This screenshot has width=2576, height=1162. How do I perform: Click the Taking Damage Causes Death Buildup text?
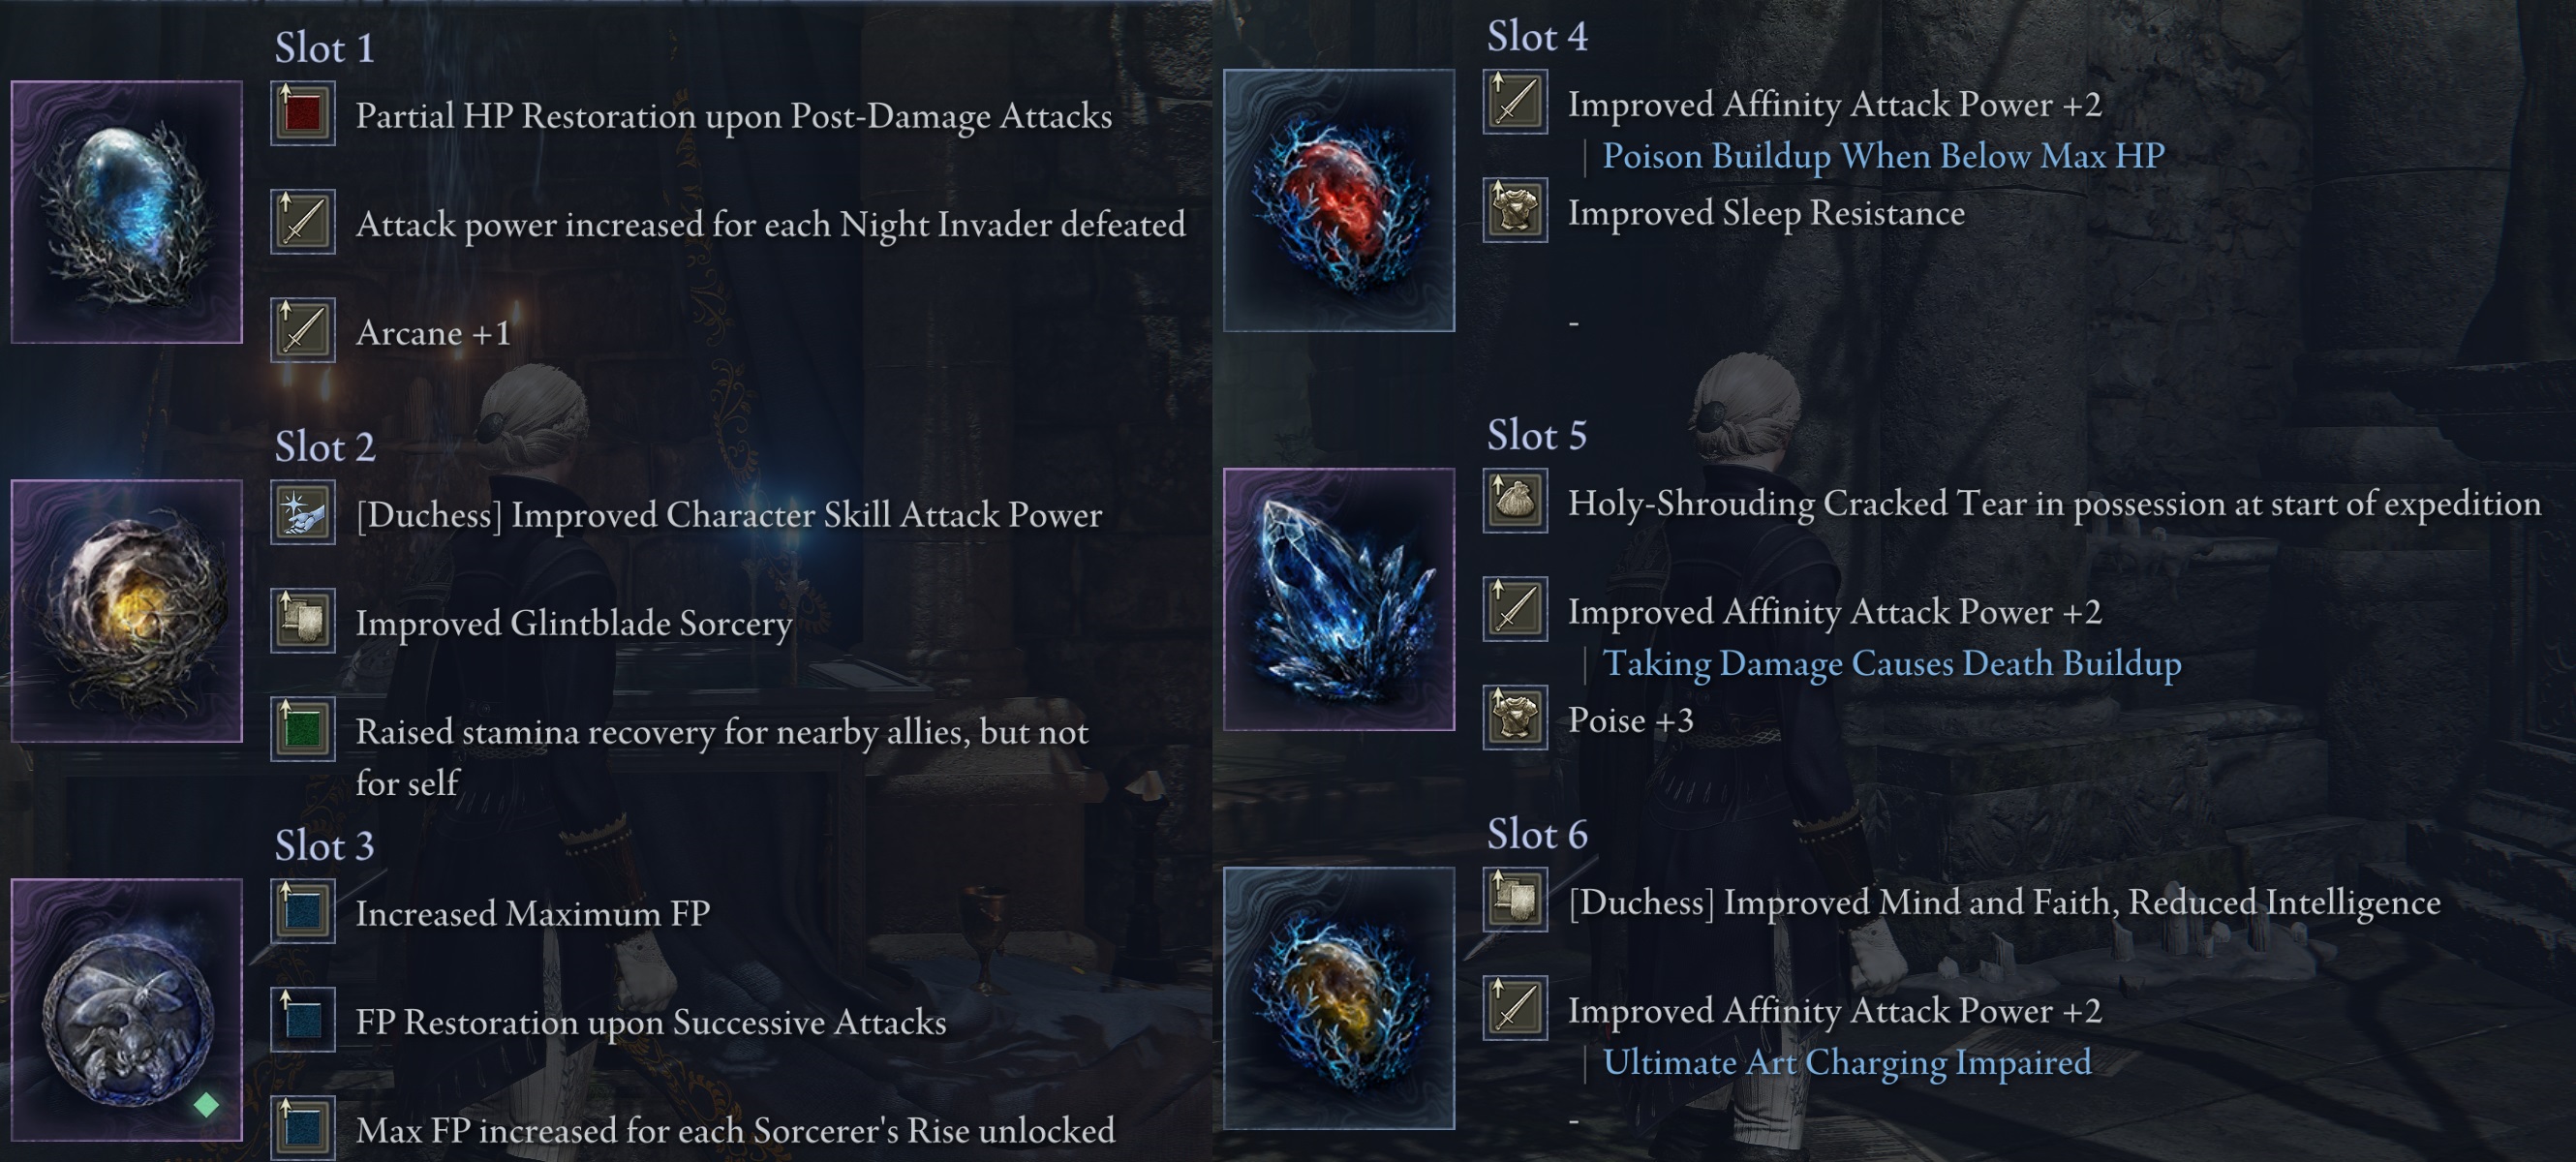pyautogui.click(x=1892, y=663)
